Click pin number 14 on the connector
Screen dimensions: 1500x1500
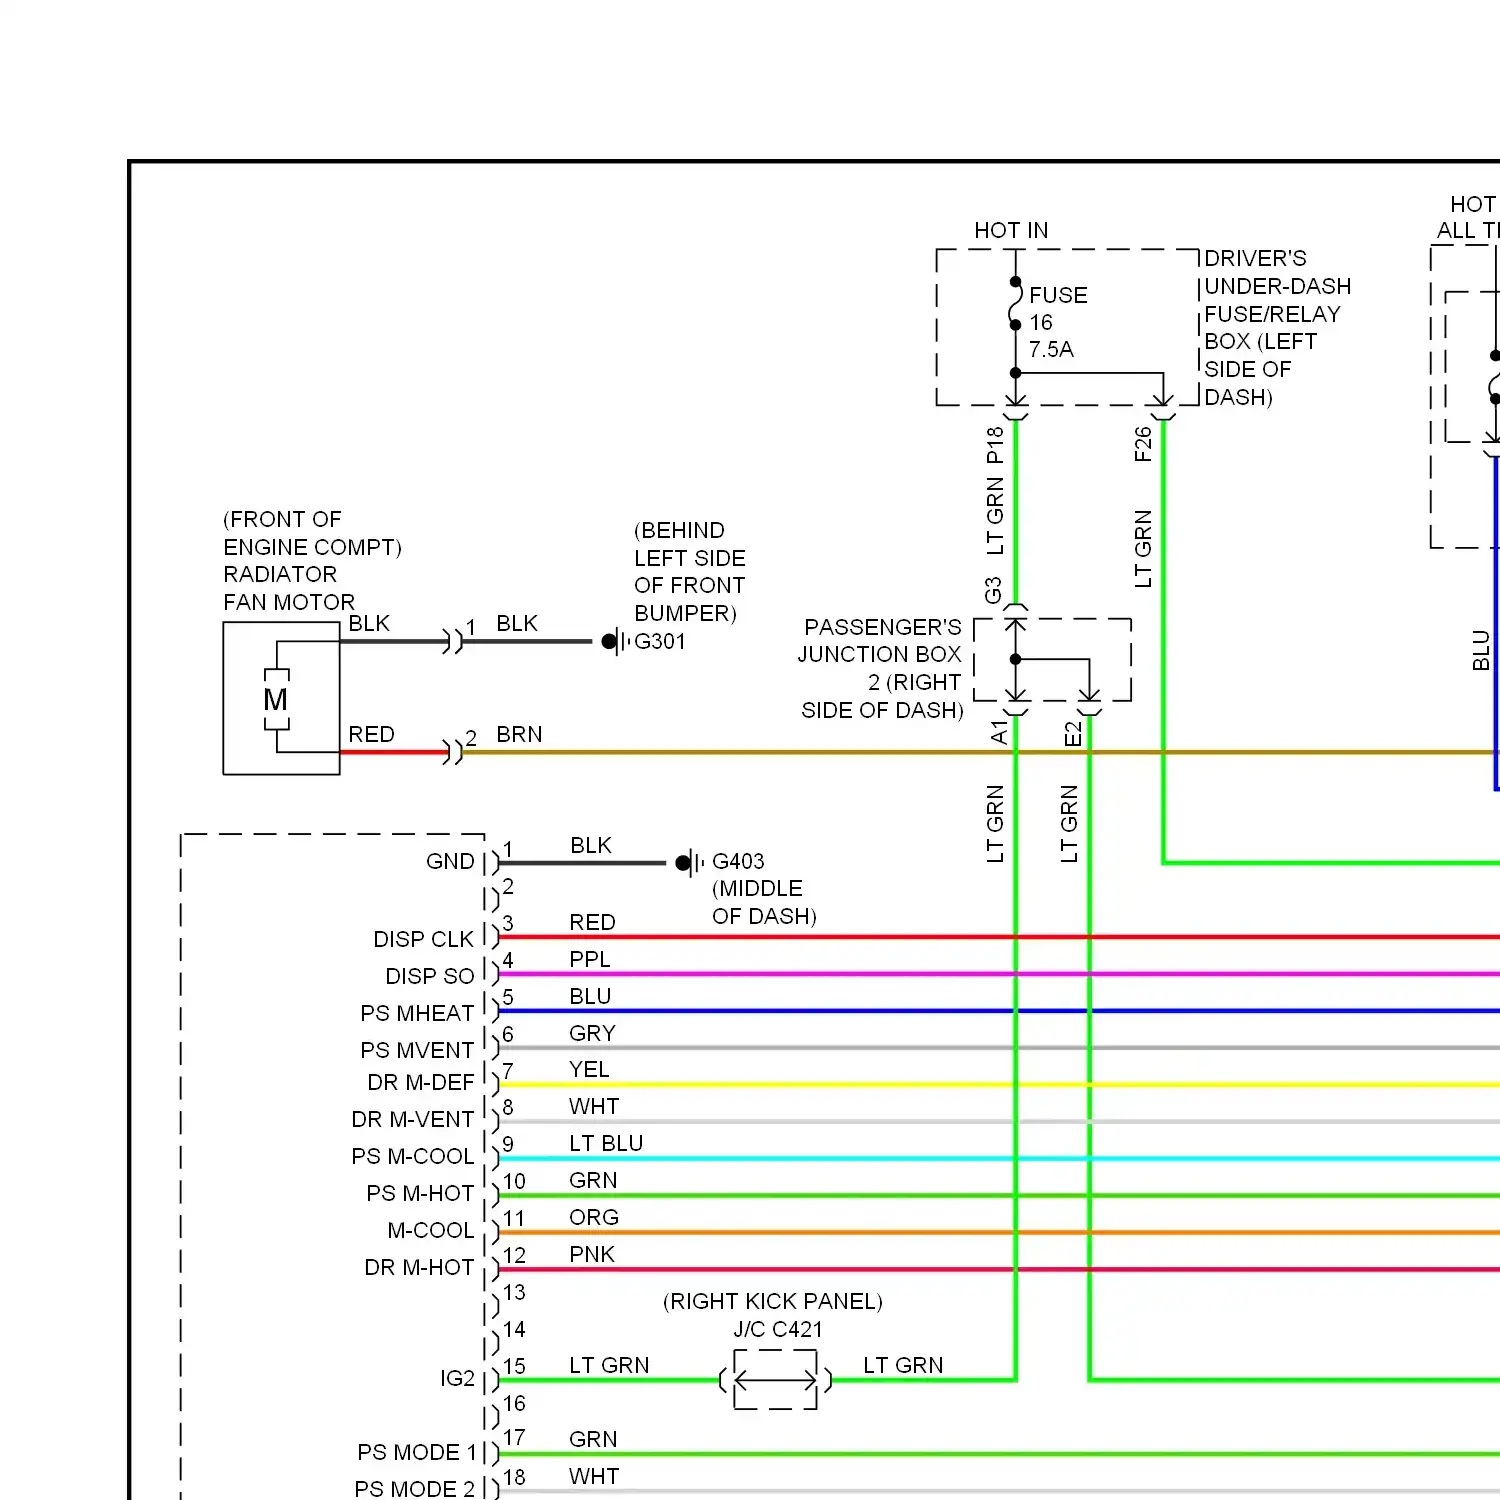pyautogui.click(x=514, y=1329)
